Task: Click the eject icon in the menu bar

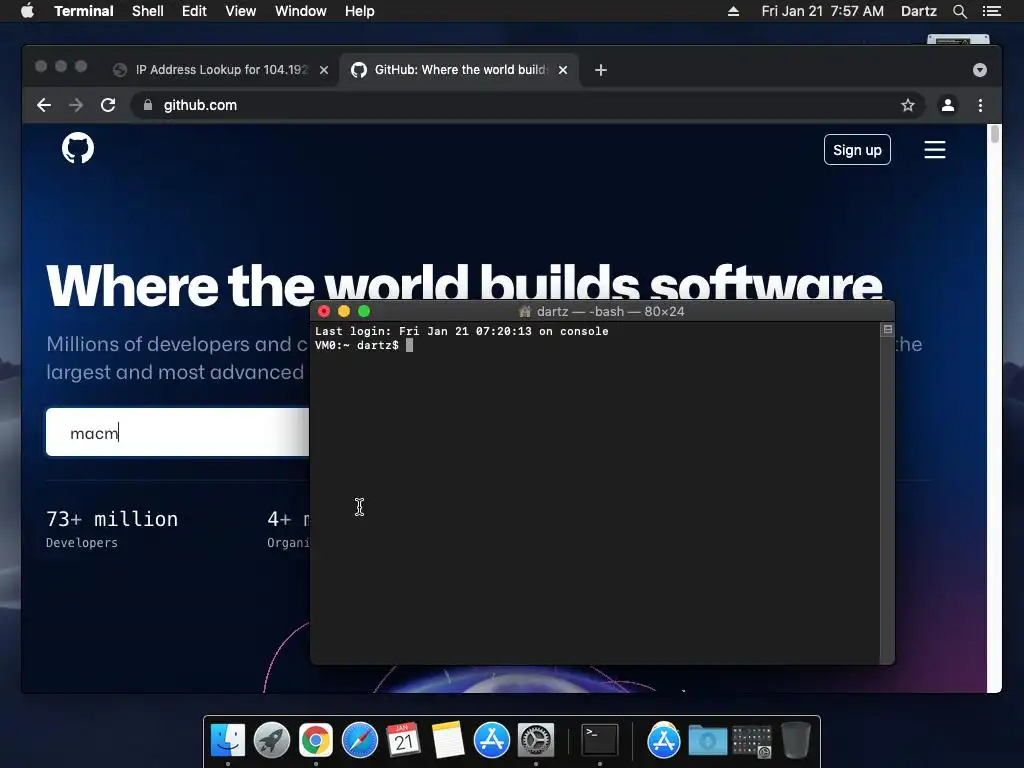Action: (x=733, y=11)
